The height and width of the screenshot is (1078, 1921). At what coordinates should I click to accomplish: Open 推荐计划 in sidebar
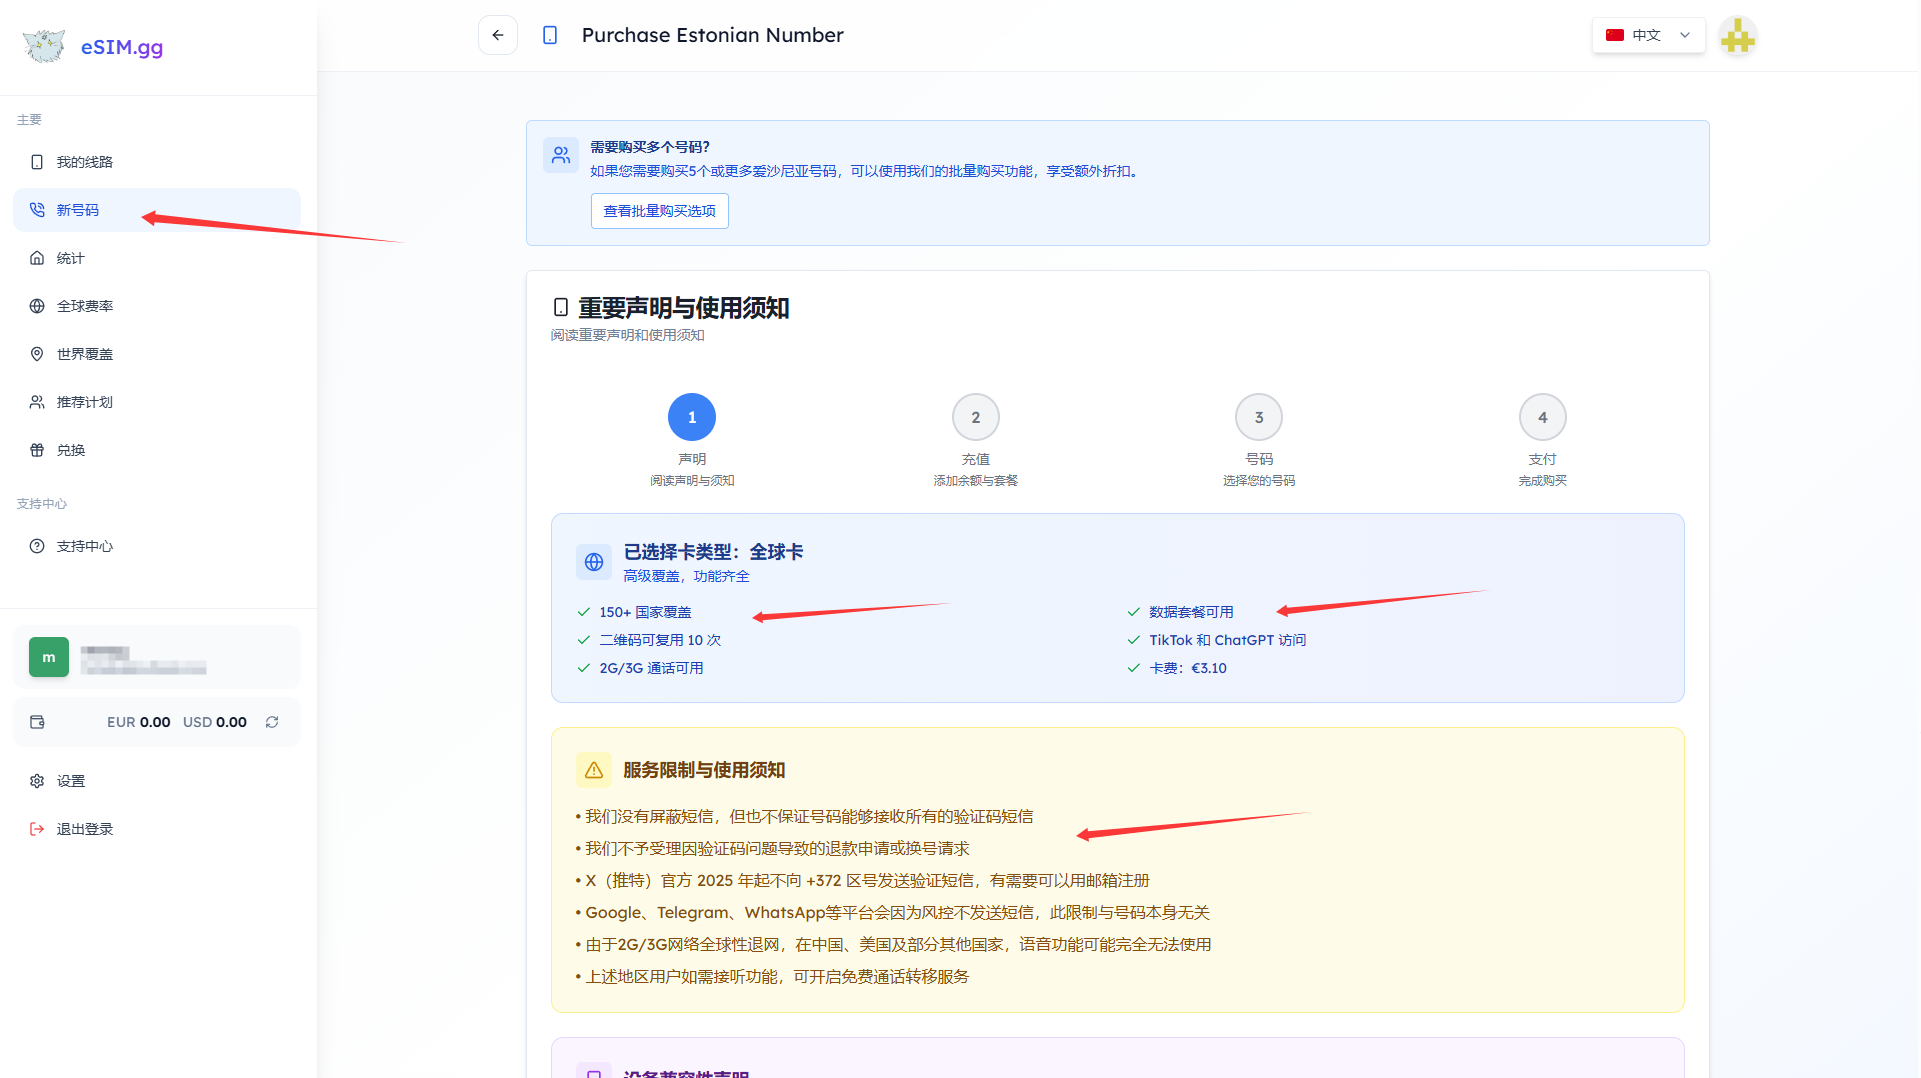click(x=85, y=402)
